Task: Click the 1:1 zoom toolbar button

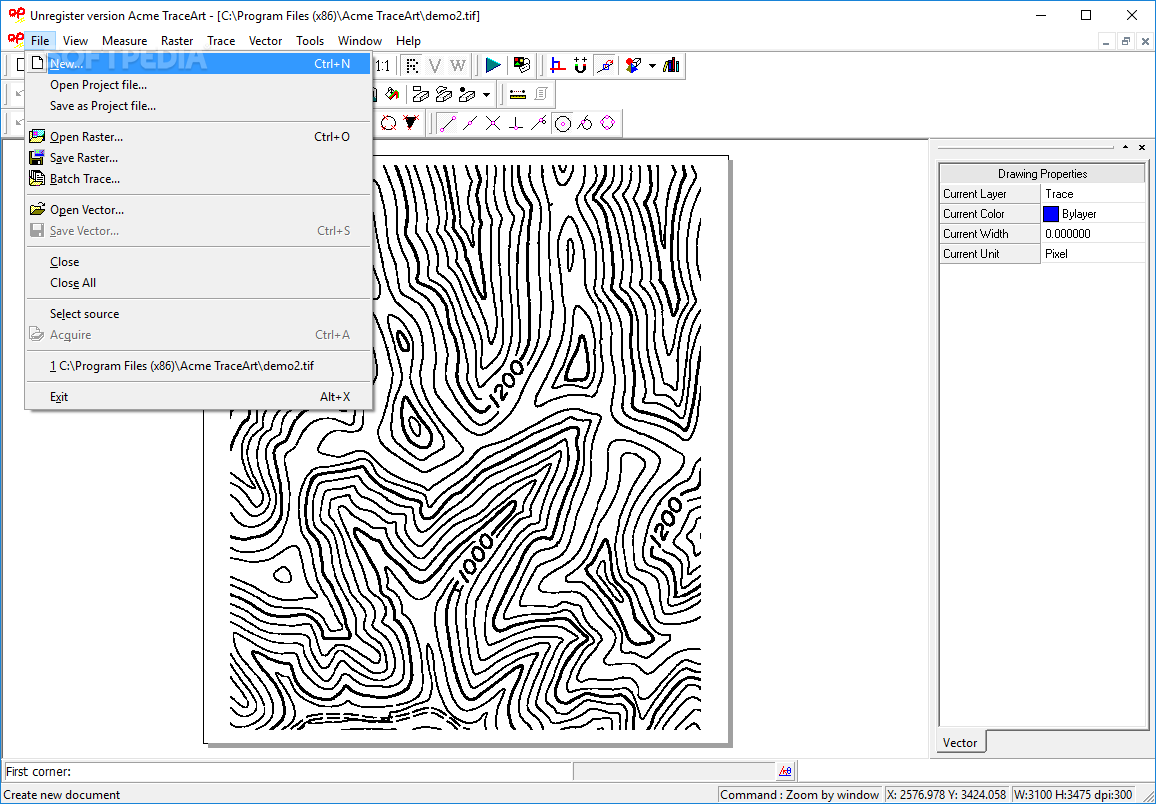Action: click(382, 66)
